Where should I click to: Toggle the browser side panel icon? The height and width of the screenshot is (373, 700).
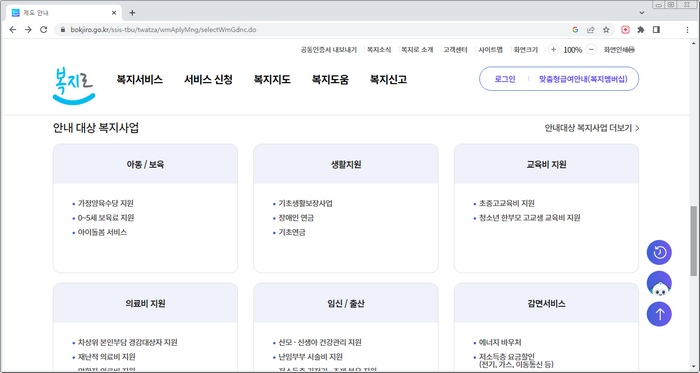point(656,30)
